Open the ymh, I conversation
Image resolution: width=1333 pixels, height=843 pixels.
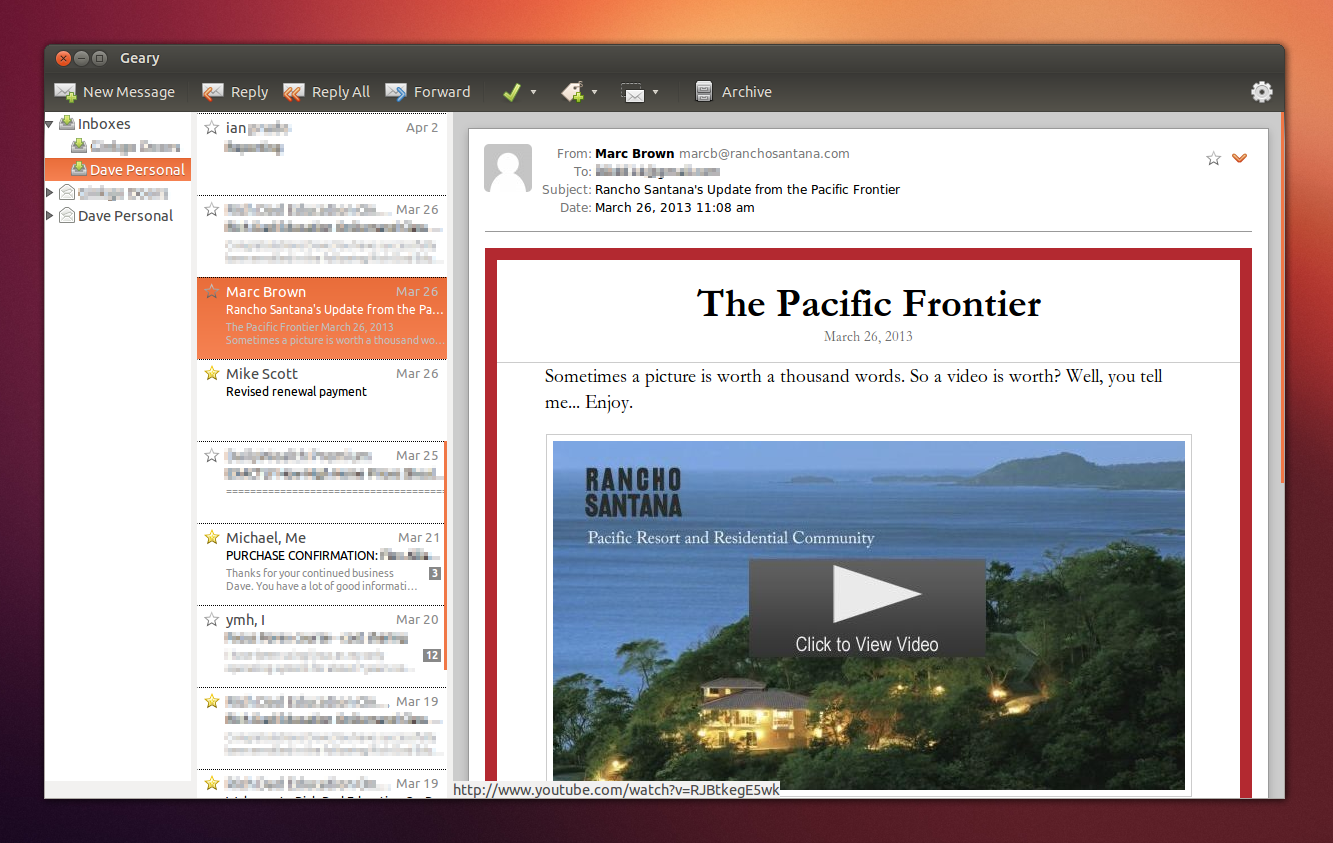pyautogui.click(x=322, y=646)
